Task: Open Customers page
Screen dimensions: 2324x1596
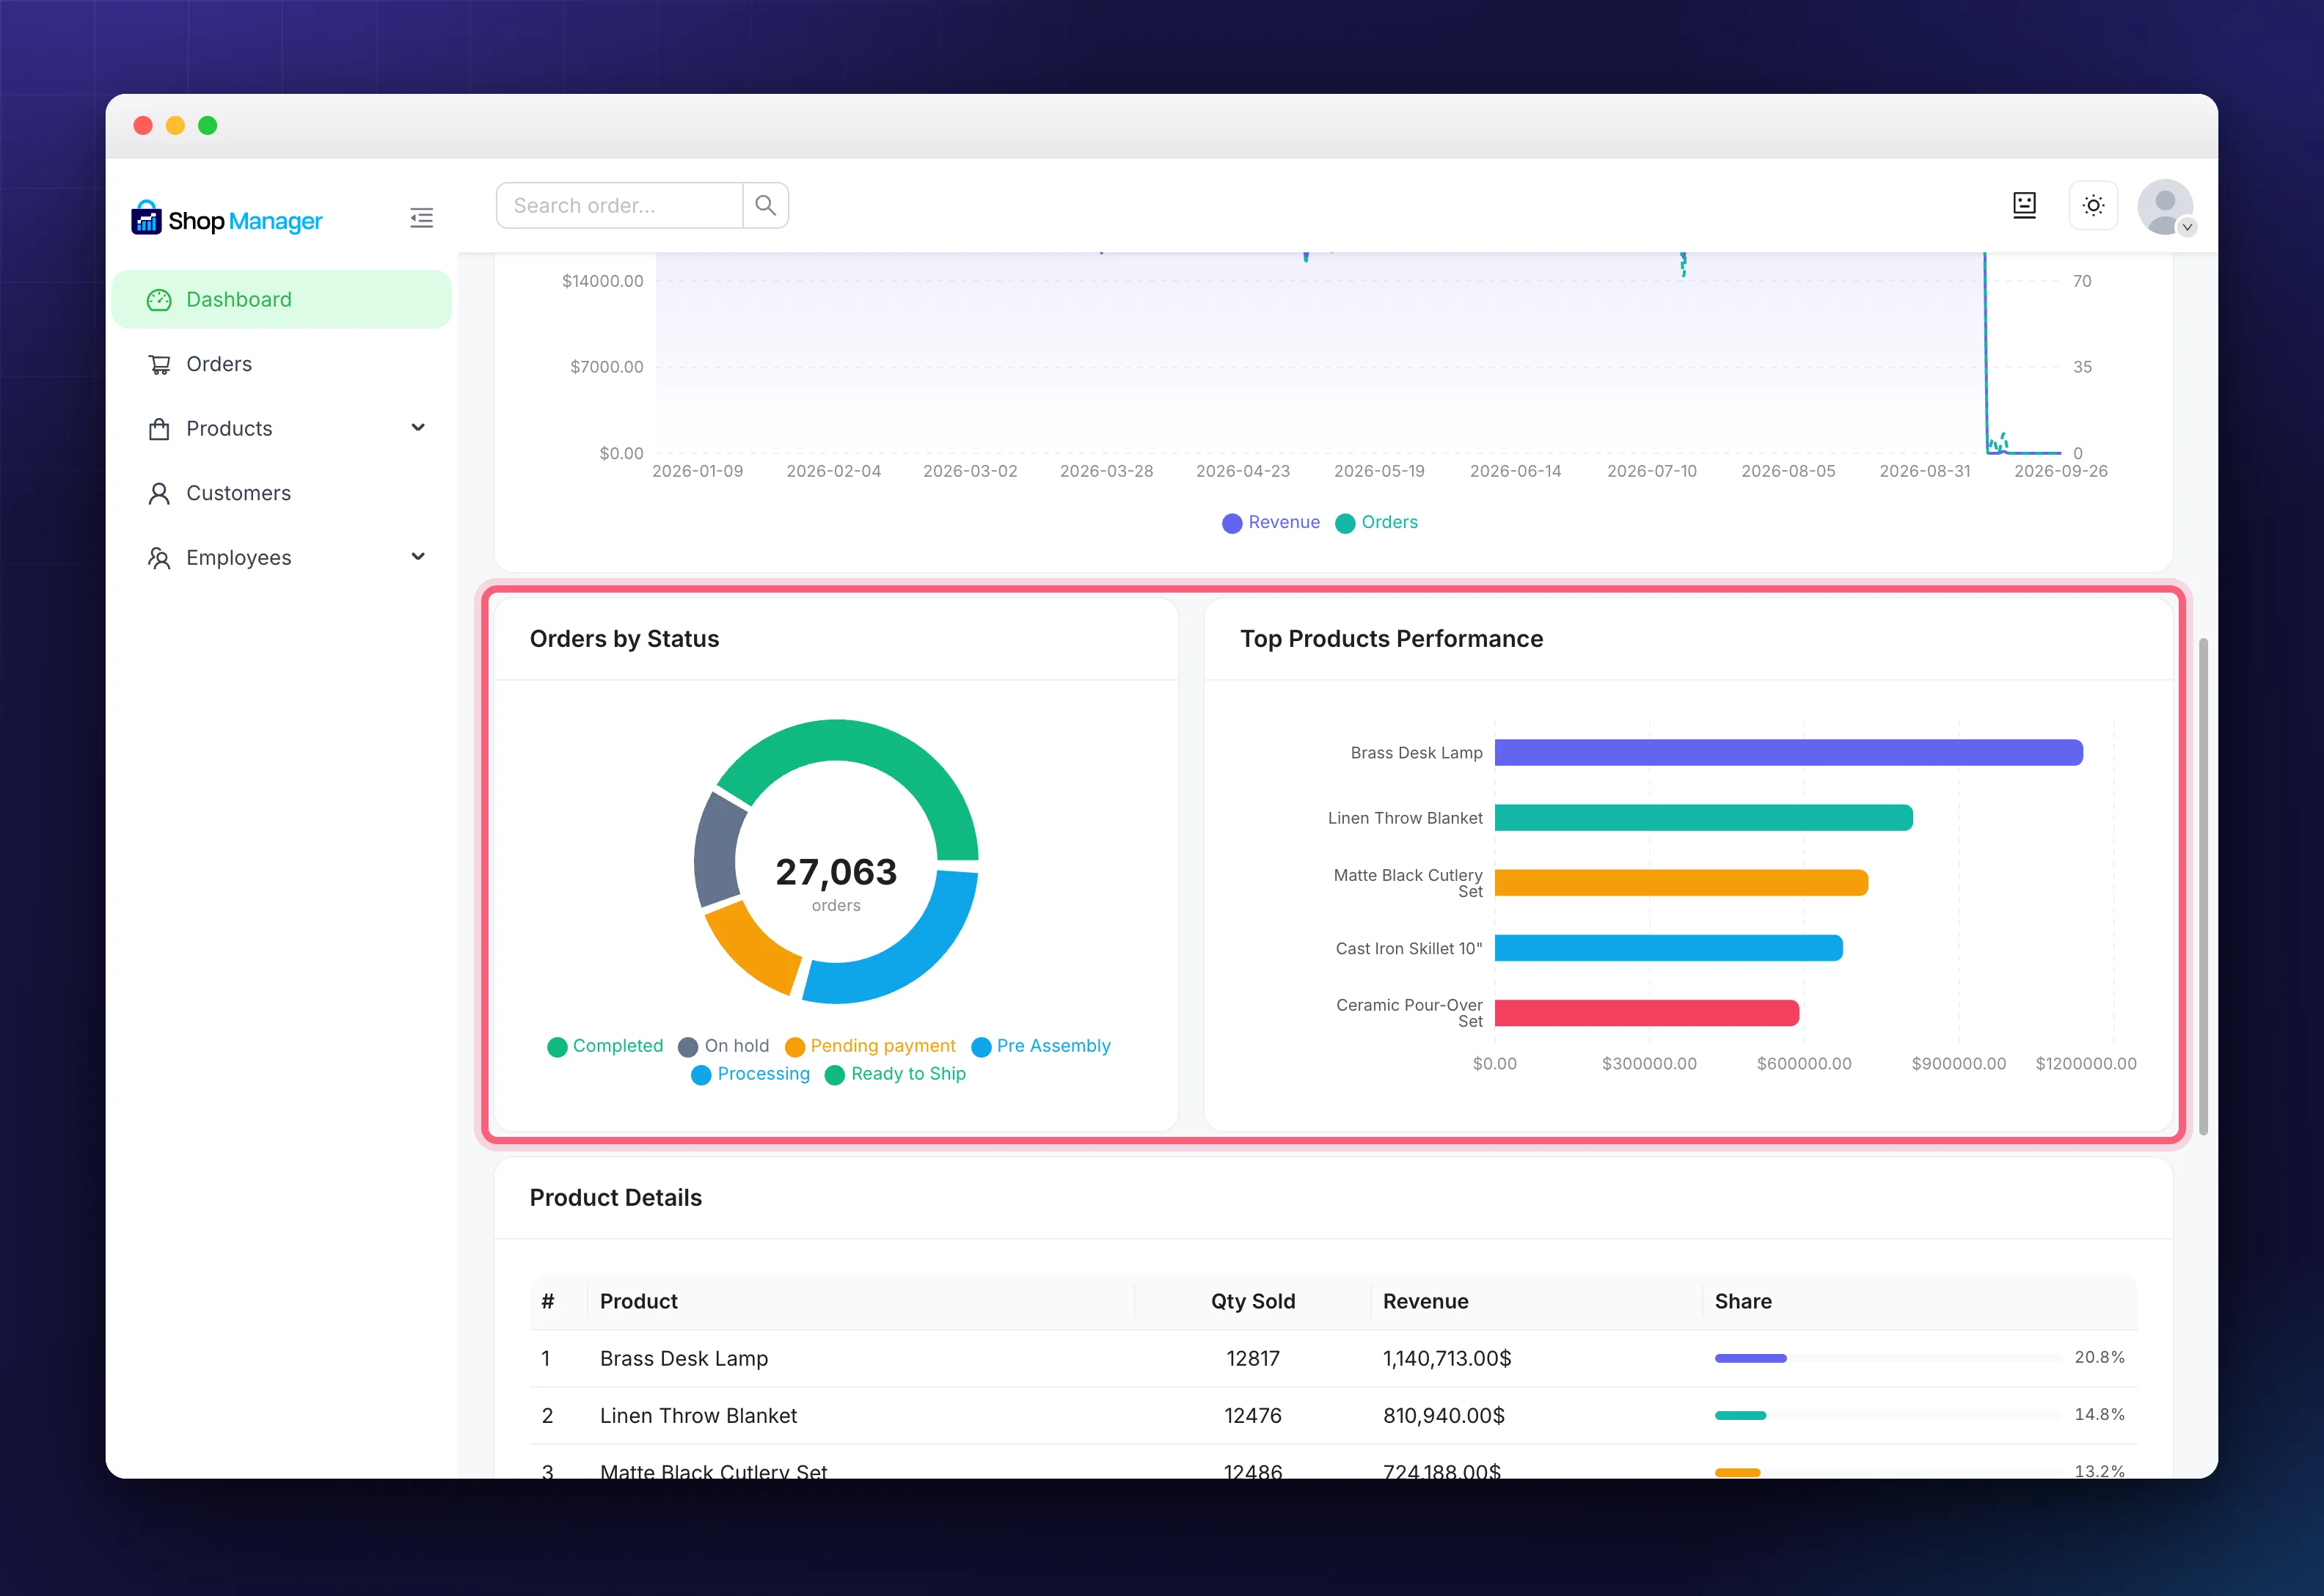Action: (x=281, y=493)
